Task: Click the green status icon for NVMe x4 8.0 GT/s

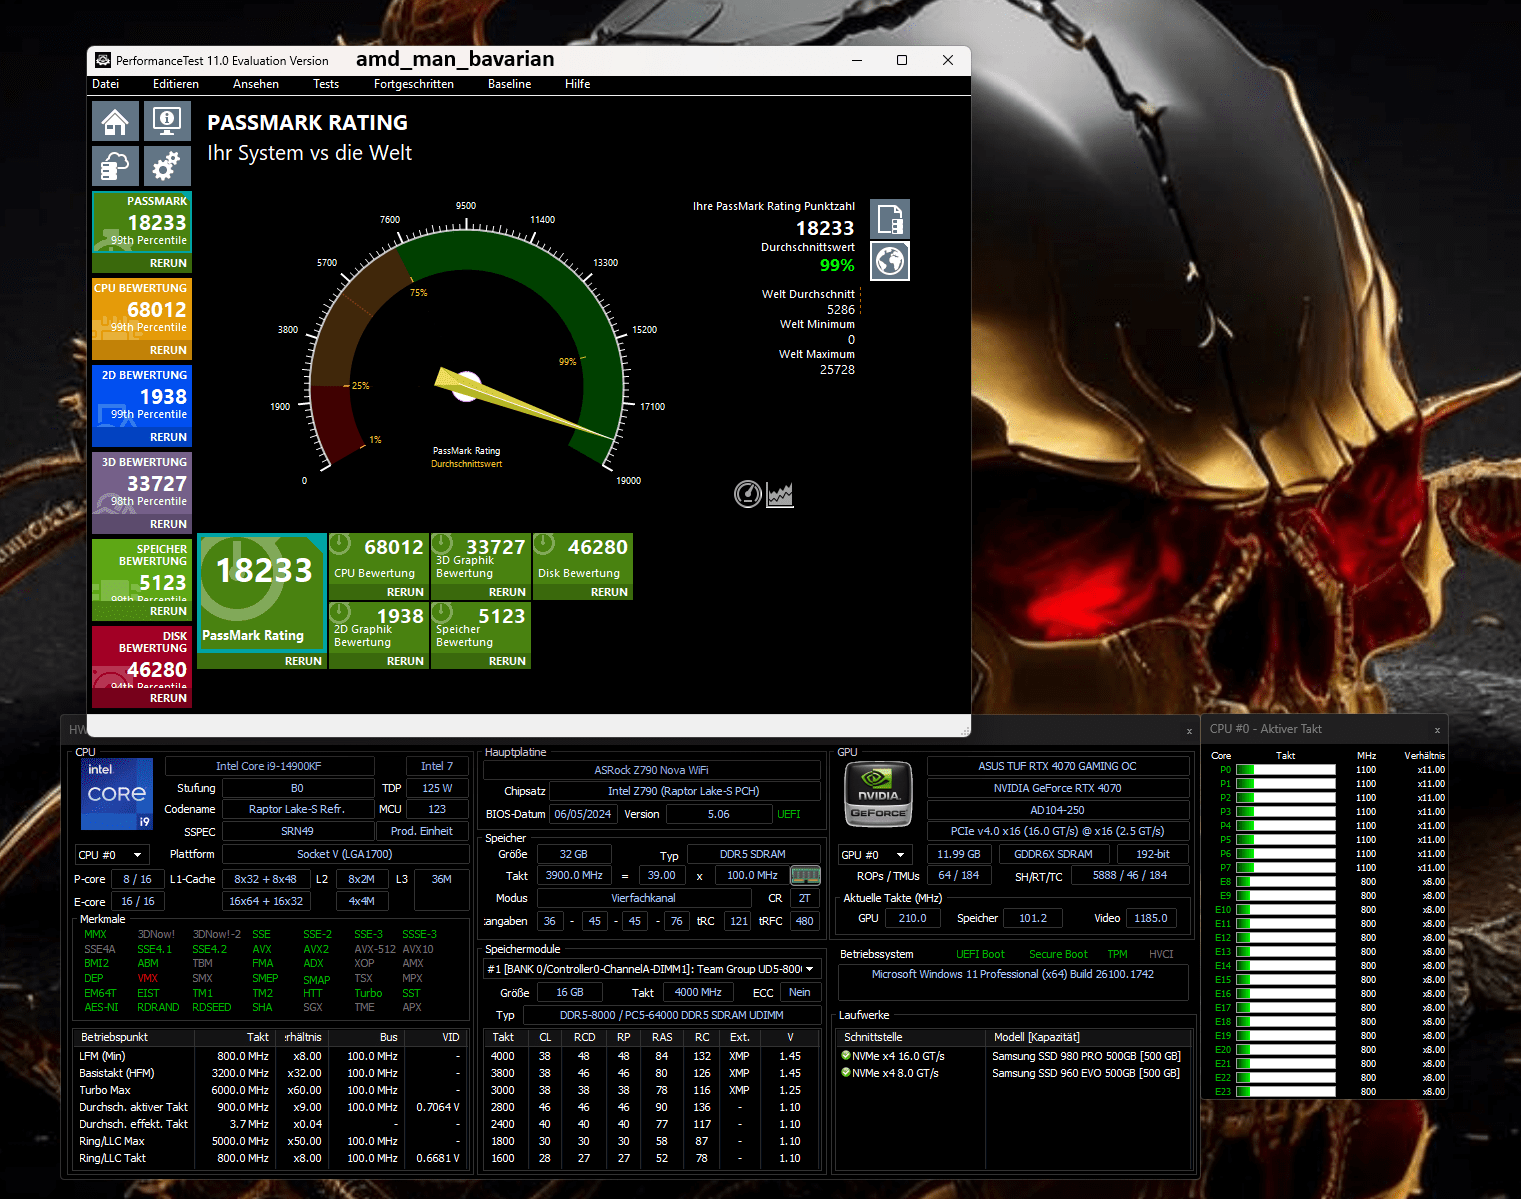Action: (846, 1072)
